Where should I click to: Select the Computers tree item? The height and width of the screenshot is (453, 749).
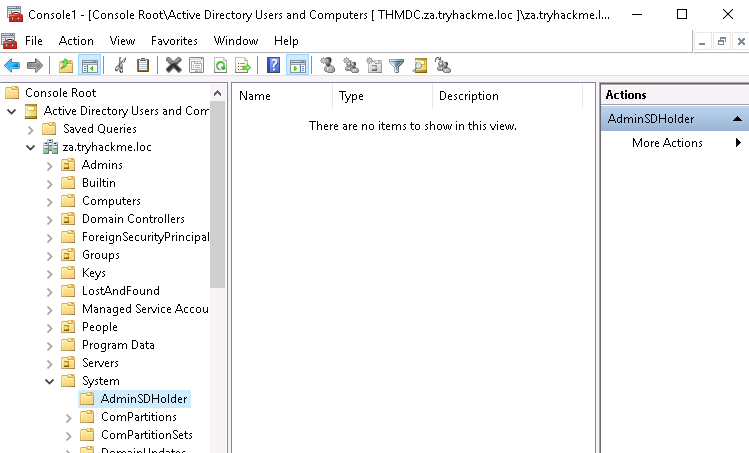tap(111, 201)
